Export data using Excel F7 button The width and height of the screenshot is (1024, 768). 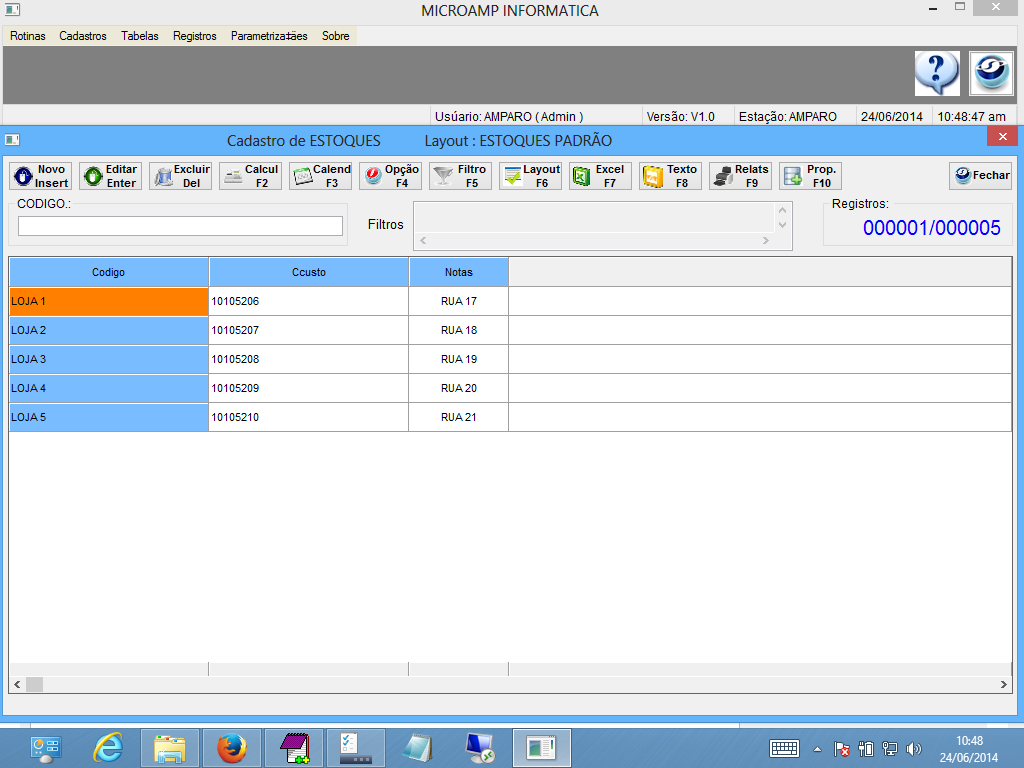point(600,176)
